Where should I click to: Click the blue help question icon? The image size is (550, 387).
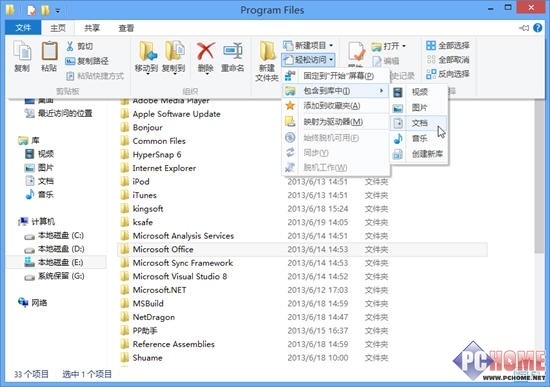538,28
